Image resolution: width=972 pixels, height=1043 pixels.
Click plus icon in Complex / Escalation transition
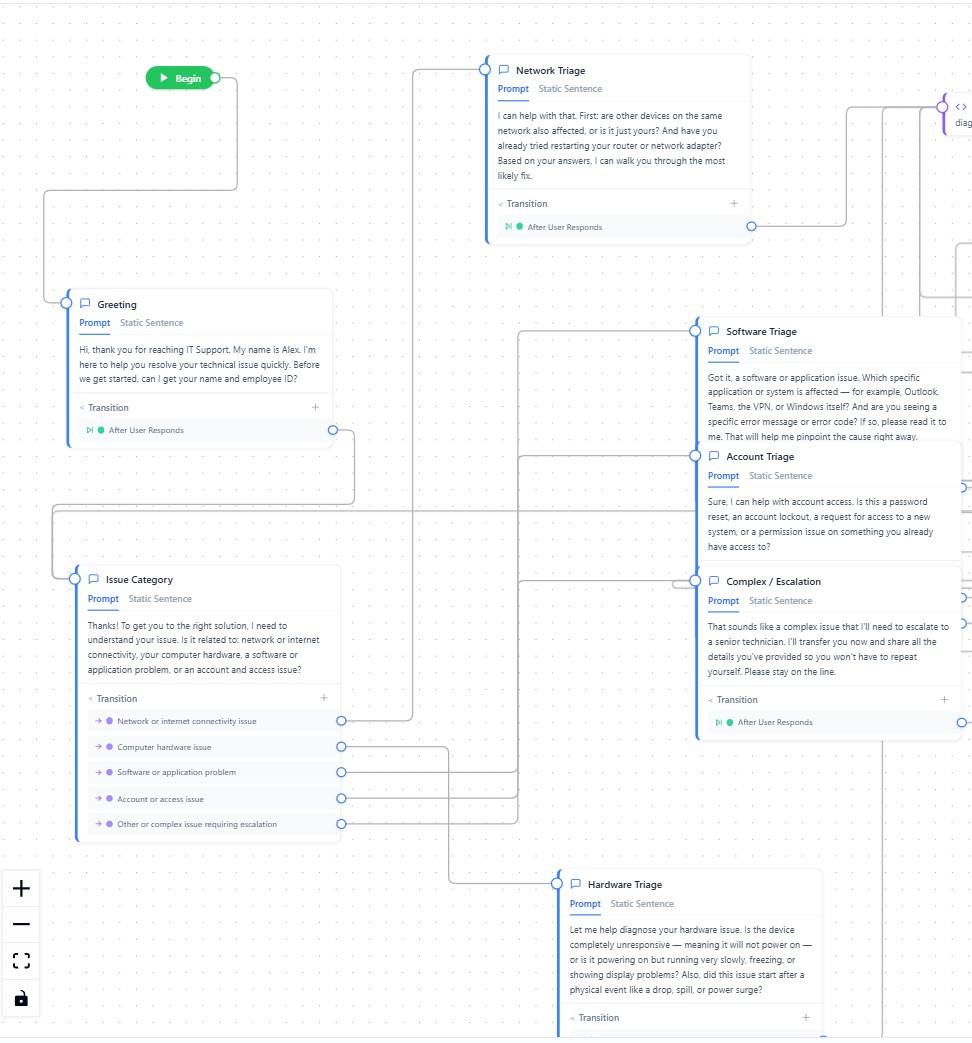944,699
